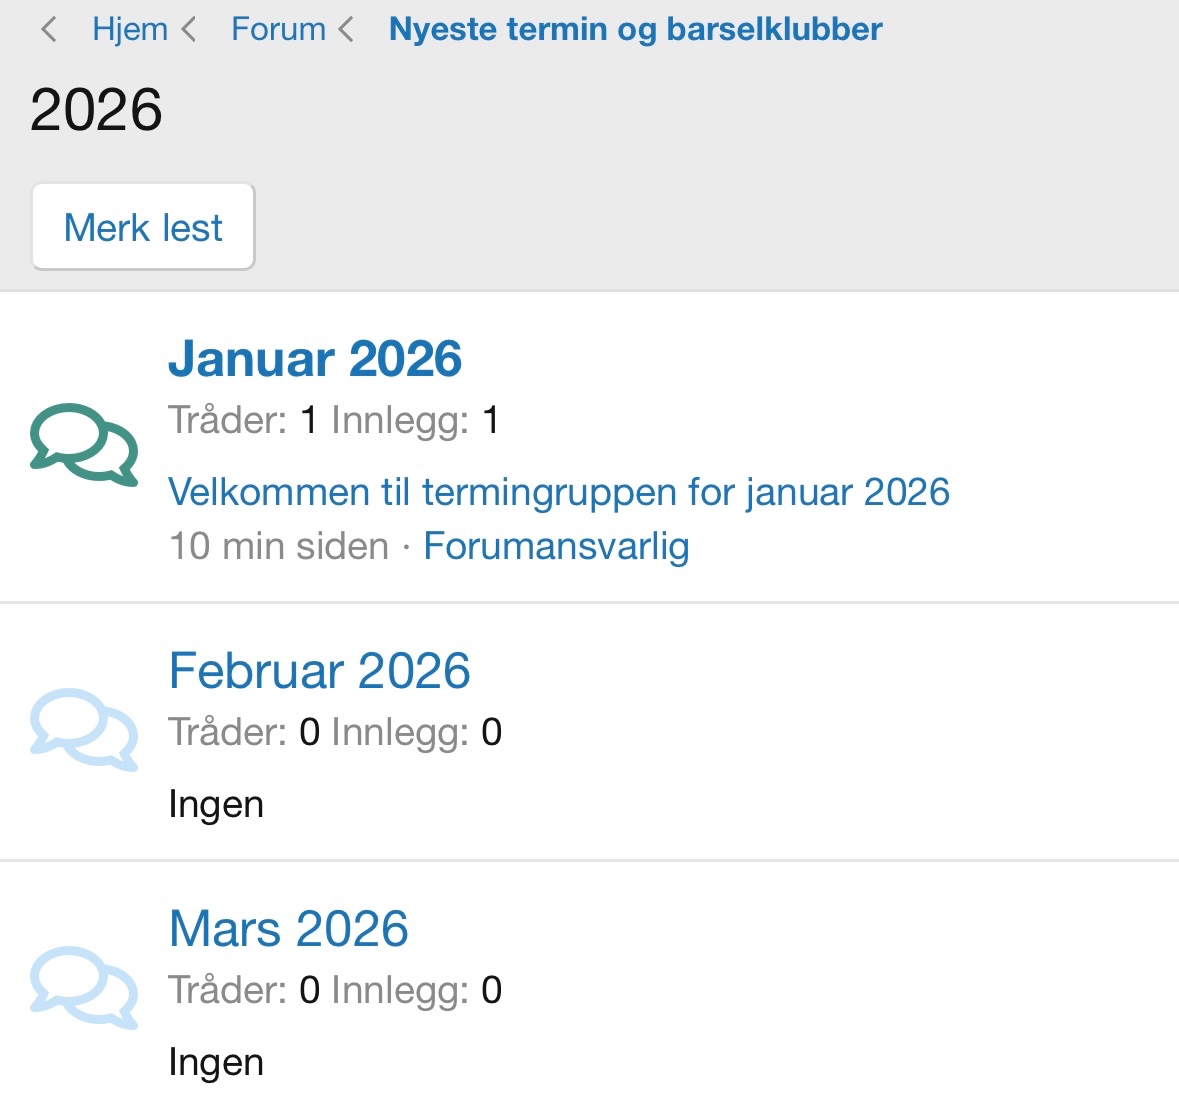Screen dimensions: 1179x1114
Task: Open the Velkommen til termingruppen thread
Action: tap(558, 492)
